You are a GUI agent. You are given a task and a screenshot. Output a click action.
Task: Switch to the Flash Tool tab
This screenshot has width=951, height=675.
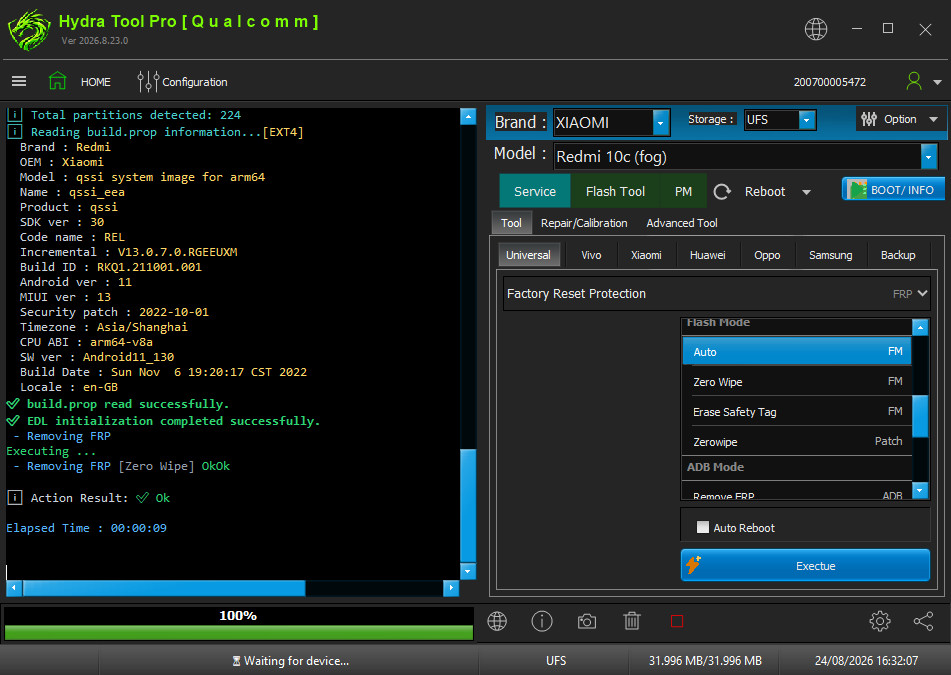coord(615,192)
